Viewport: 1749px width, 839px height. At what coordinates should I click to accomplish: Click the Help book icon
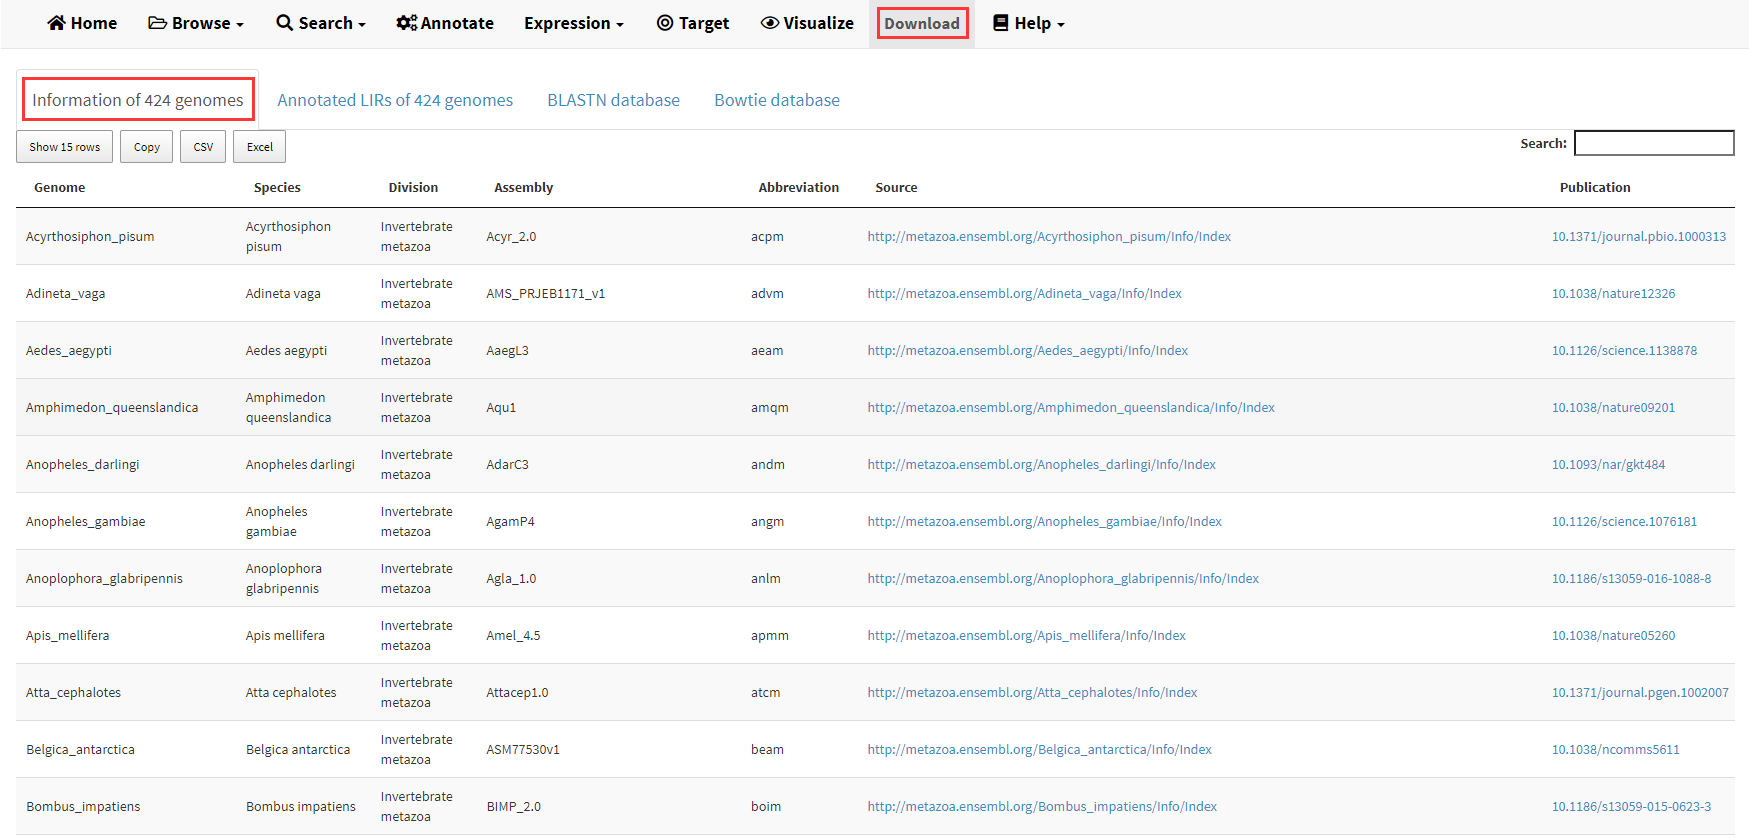coord(1000,23)
